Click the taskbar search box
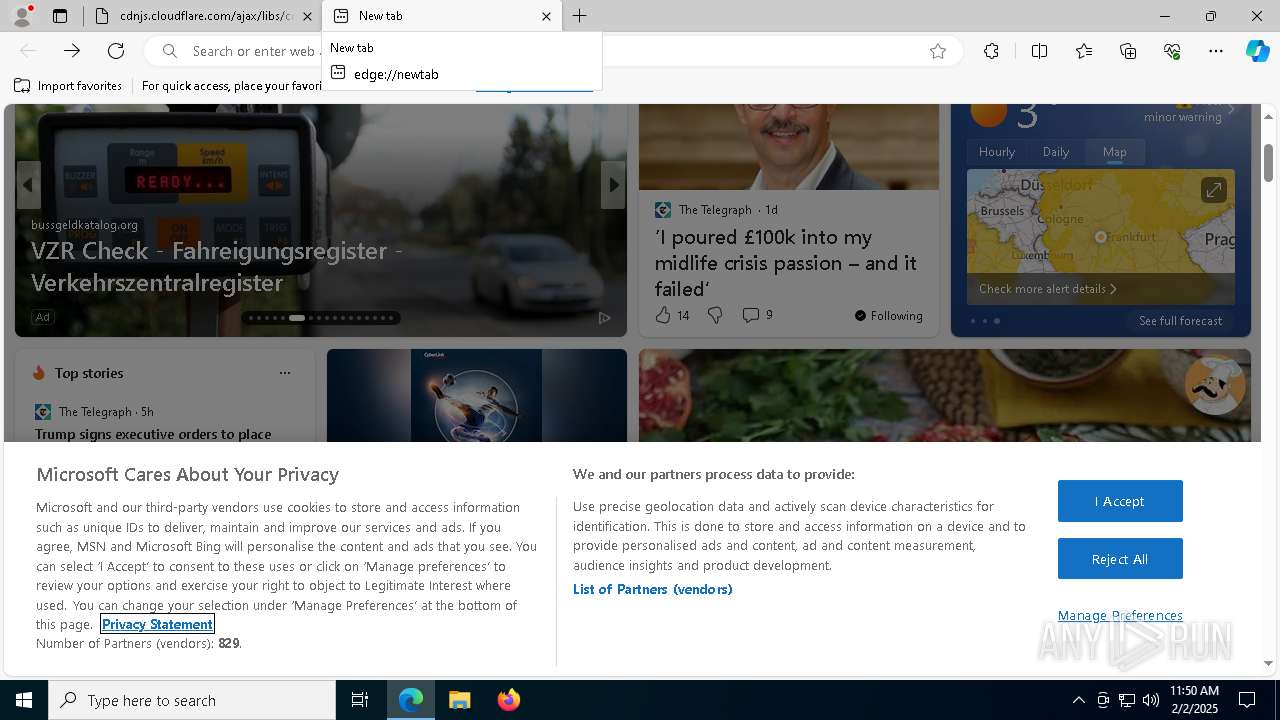The height and width of the screenshot is (720, 1280). (x=192, y=700)
